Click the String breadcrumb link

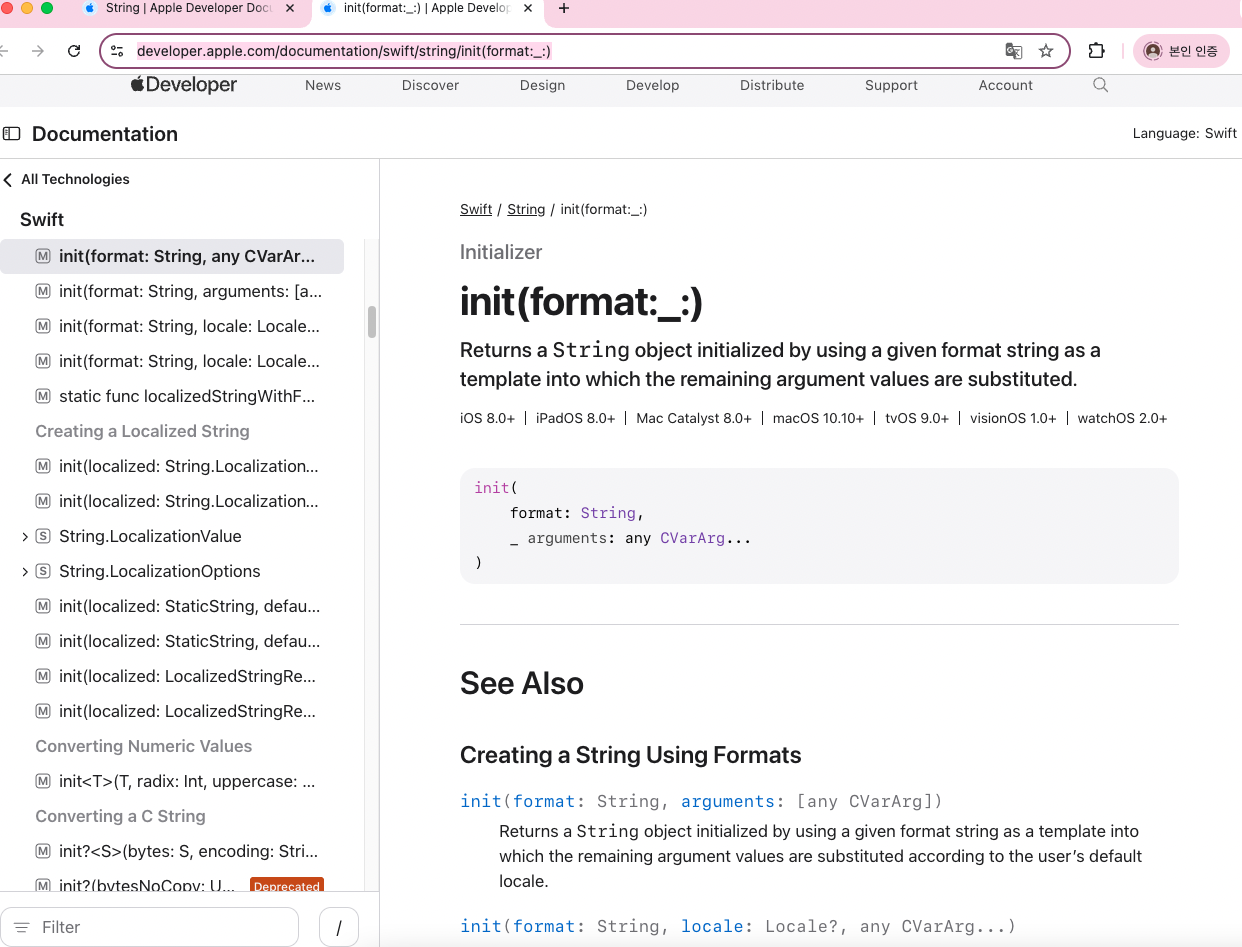pyautogui.click(x=526, y=210)
